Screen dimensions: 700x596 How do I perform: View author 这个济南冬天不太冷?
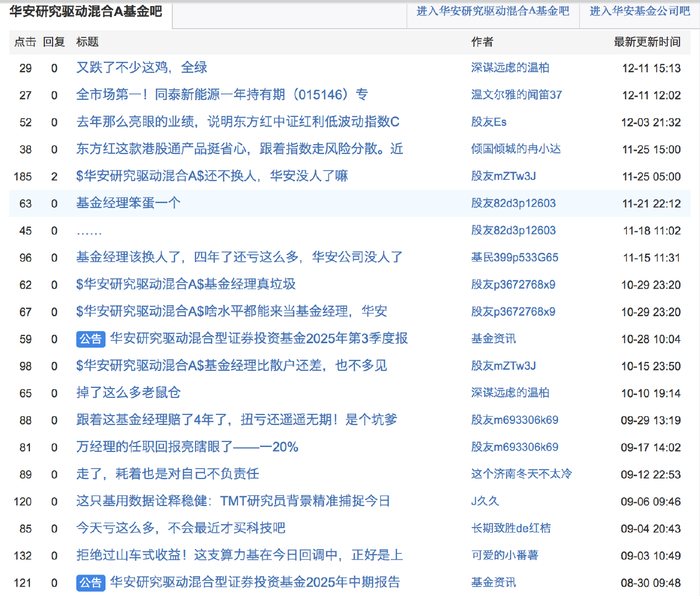(x=521, y=474)
